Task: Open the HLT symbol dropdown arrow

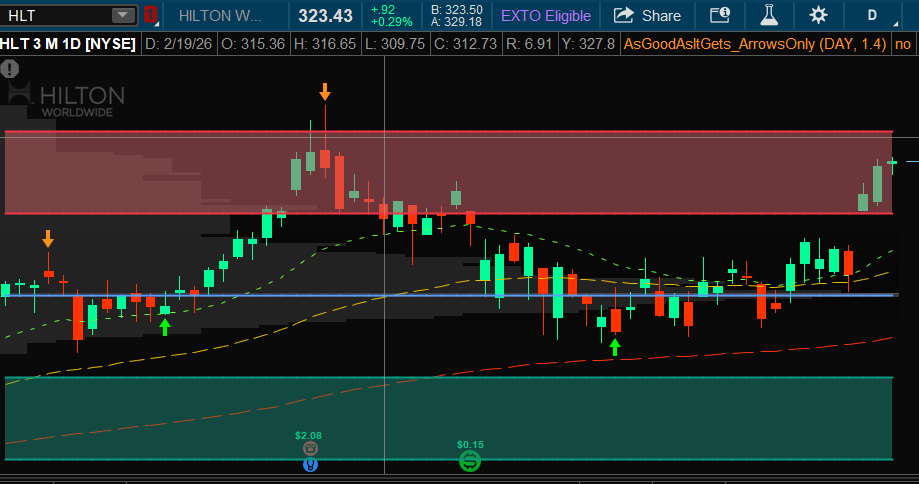Action: tap(123, 15)
